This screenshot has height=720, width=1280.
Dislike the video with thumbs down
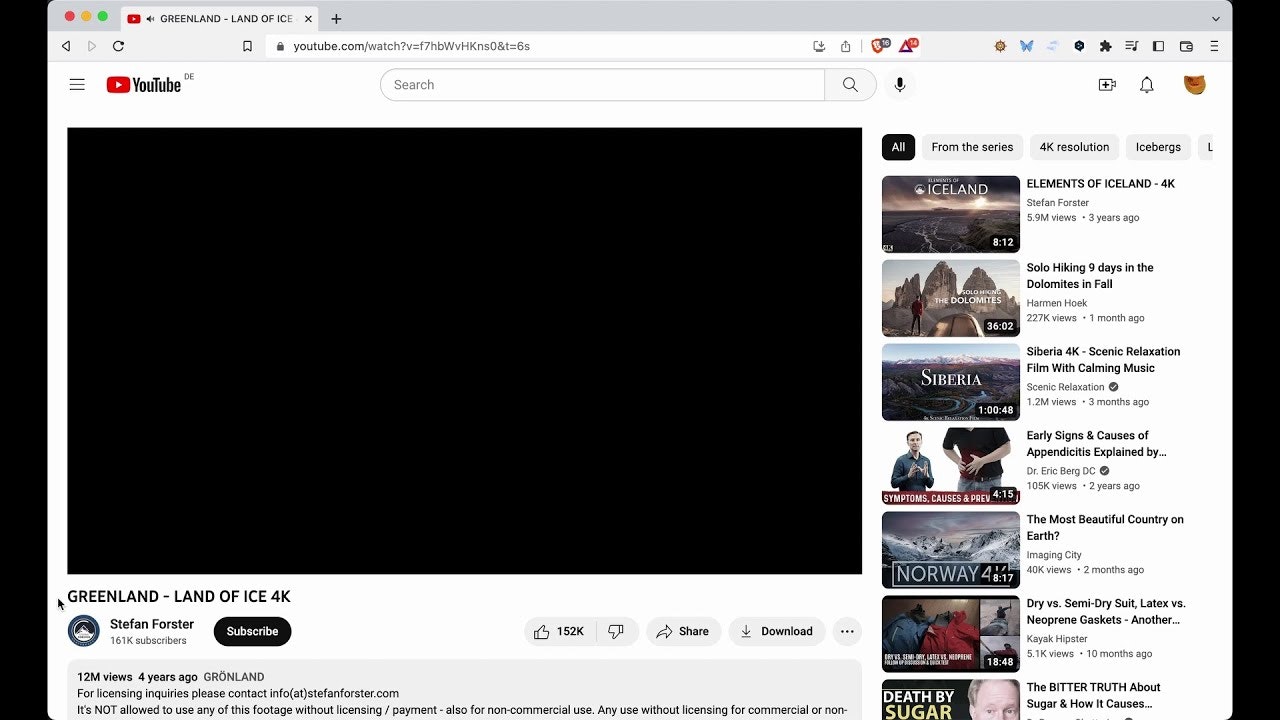tap(617, 632)
